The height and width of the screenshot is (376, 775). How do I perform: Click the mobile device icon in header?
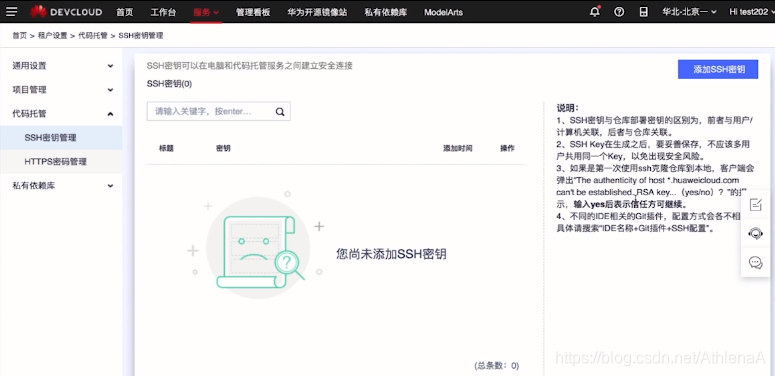(x=643, y=12)
